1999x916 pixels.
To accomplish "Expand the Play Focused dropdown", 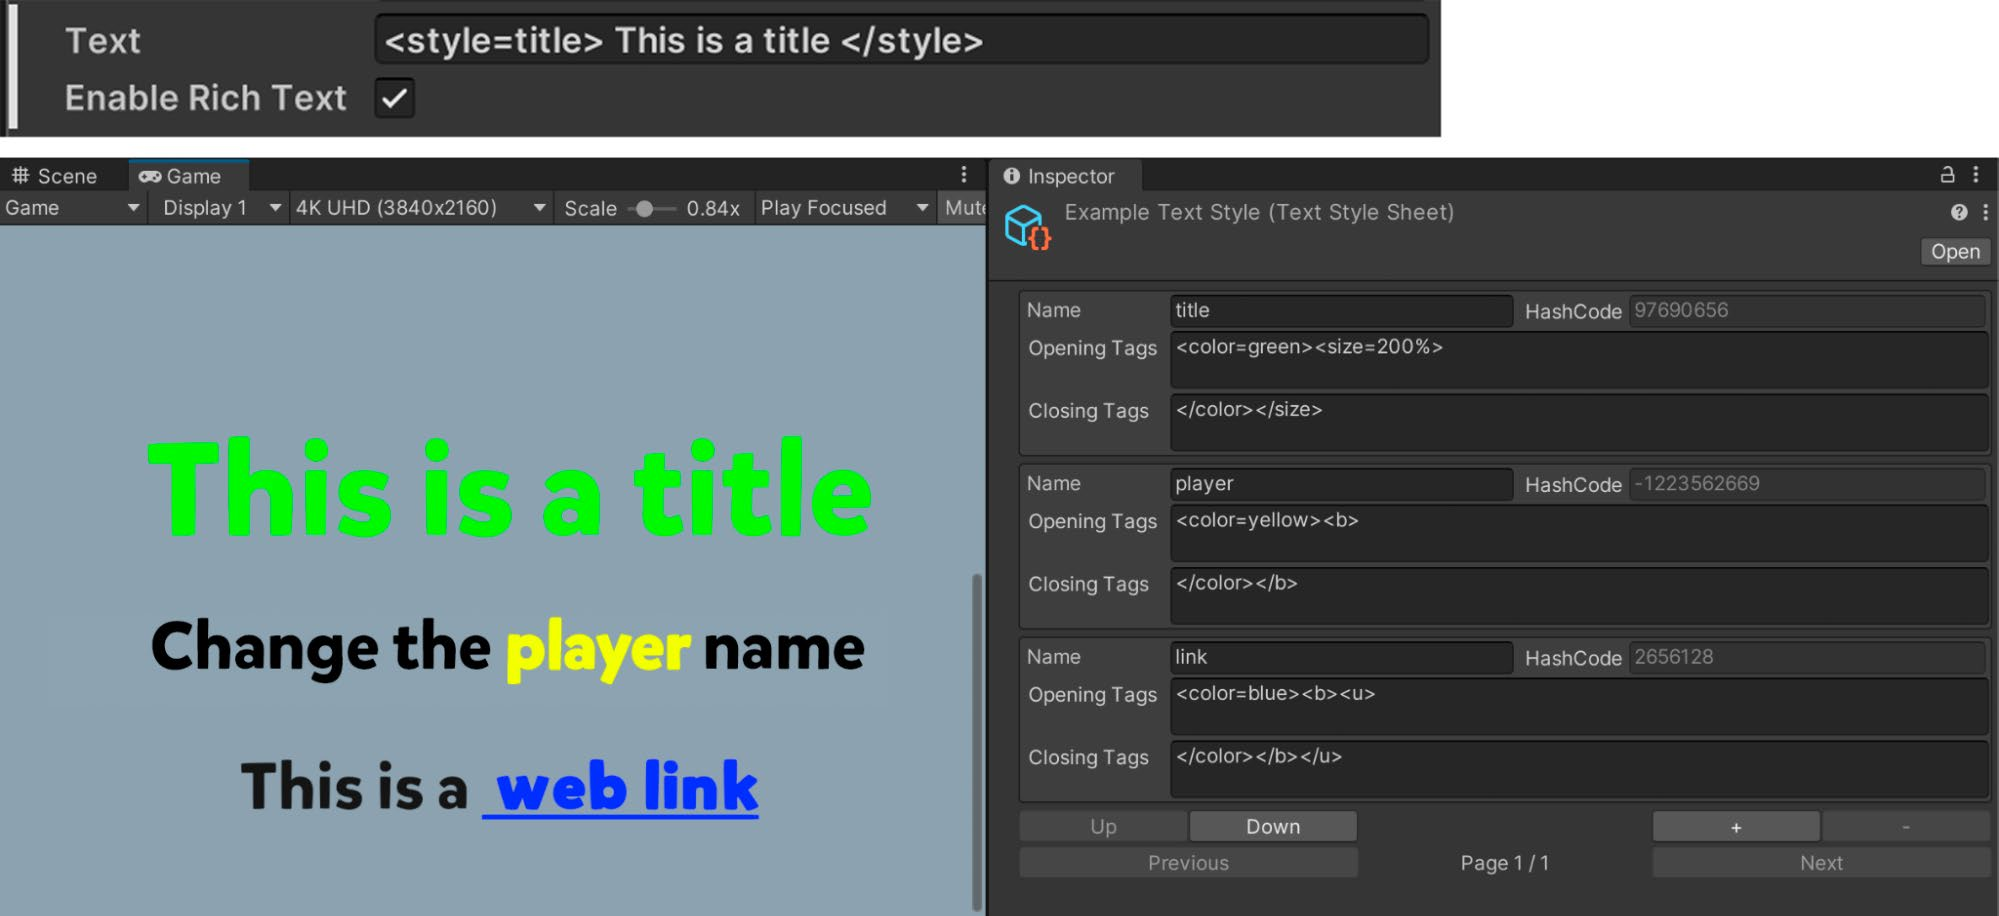I will point(845,208).
